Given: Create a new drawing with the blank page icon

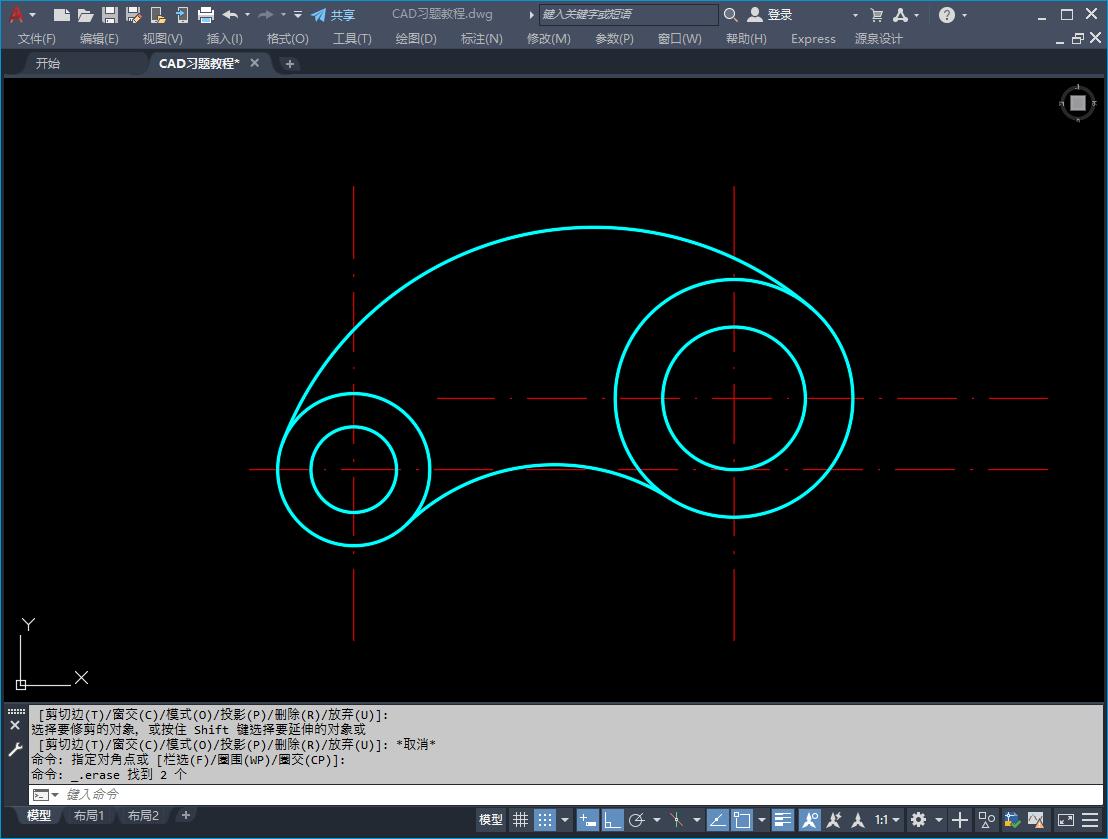Looking at the screenshot, I should [x=62, y=15].
